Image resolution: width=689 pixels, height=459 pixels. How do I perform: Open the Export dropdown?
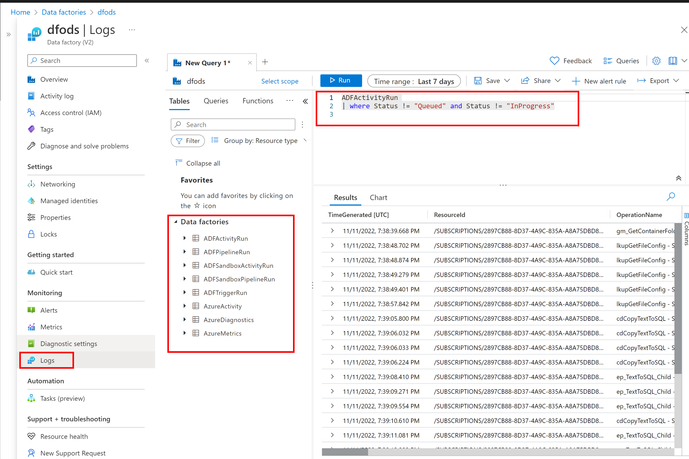click(658, 81)
